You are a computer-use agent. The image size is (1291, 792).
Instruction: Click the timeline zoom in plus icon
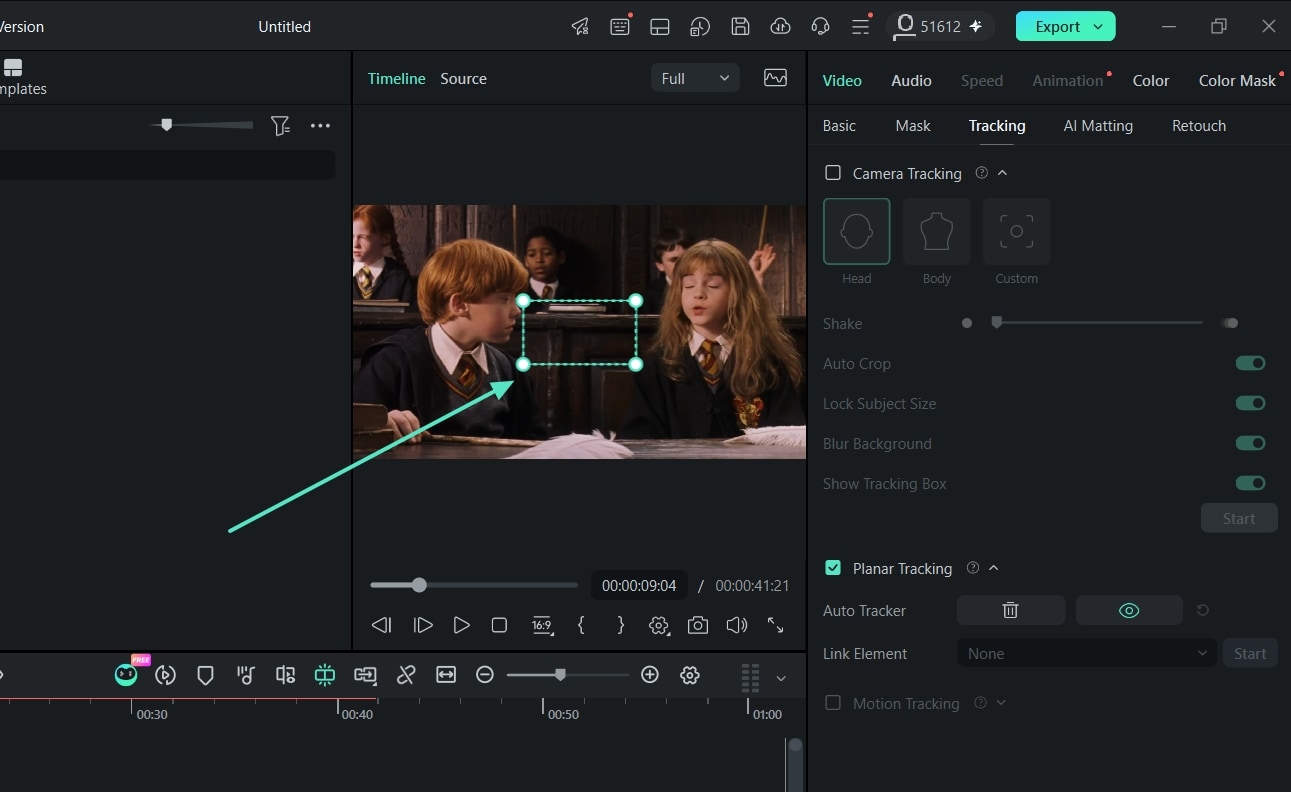click(x=650, y=675)
